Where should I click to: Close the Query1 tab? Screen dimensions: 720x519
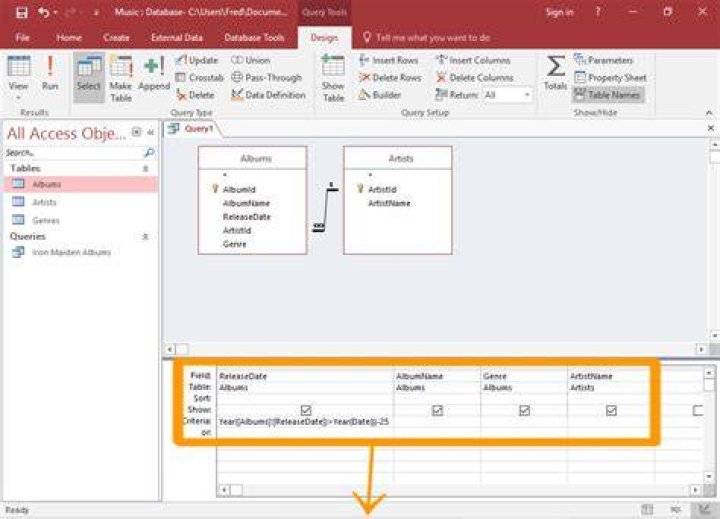click(711, 128)
